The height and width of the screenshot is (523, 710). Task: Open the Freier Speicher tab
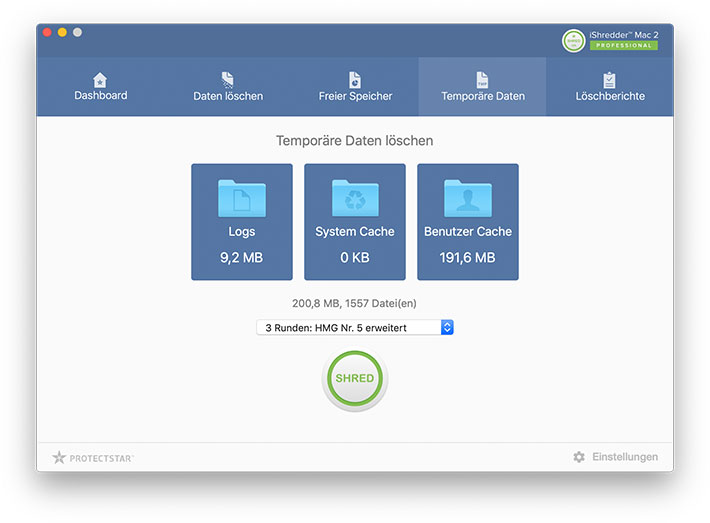[355, 86]
